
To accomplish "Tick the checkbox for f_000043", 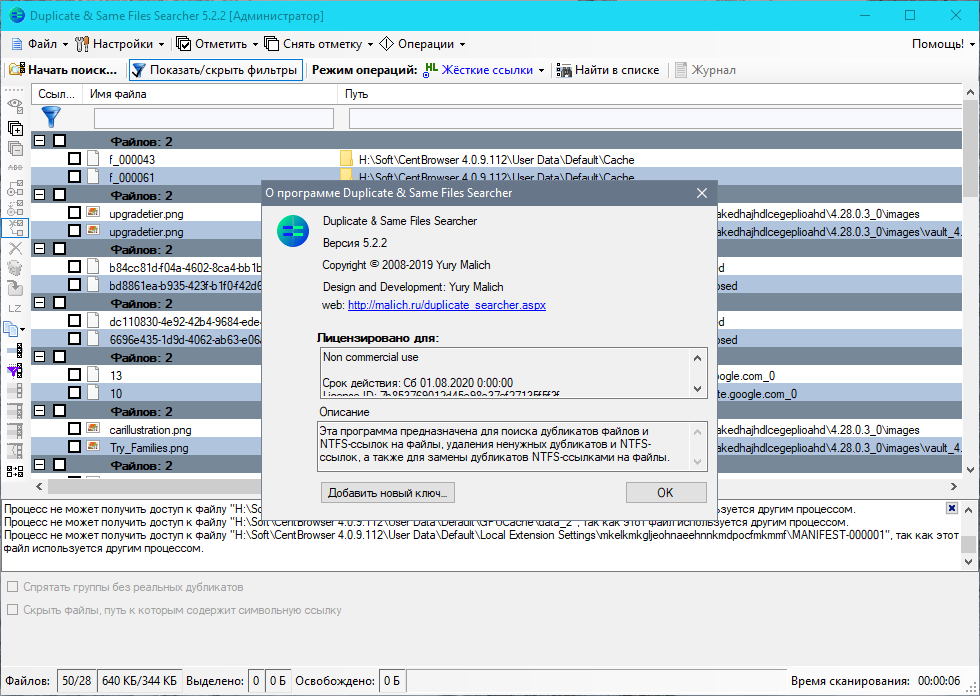I will click(x=74, y=159).
